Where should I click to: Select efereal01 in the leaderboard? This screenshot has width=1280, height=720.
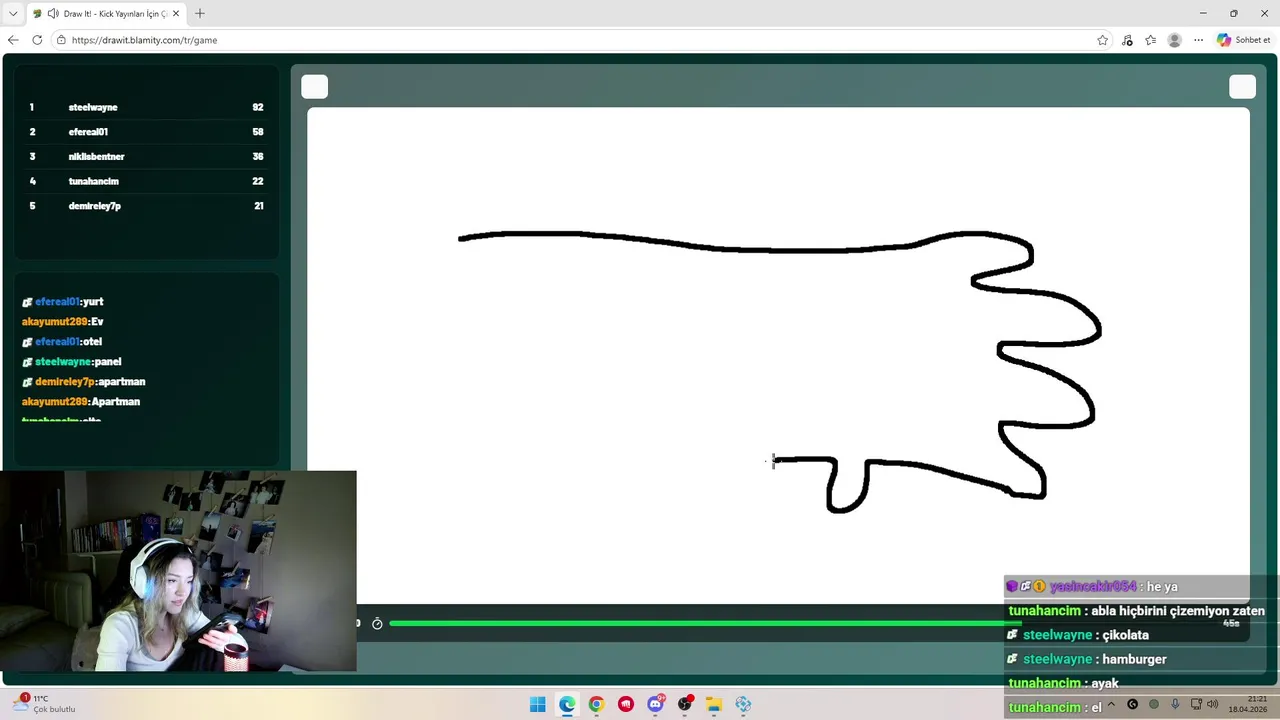coord(88,132)
